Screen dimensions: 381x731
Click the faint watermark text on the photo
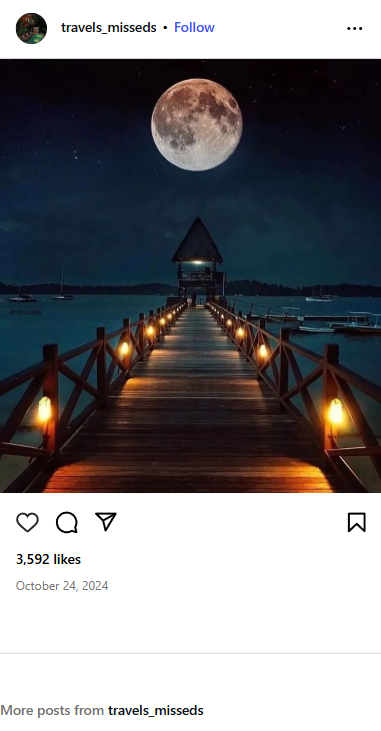[x=26, y=312]
